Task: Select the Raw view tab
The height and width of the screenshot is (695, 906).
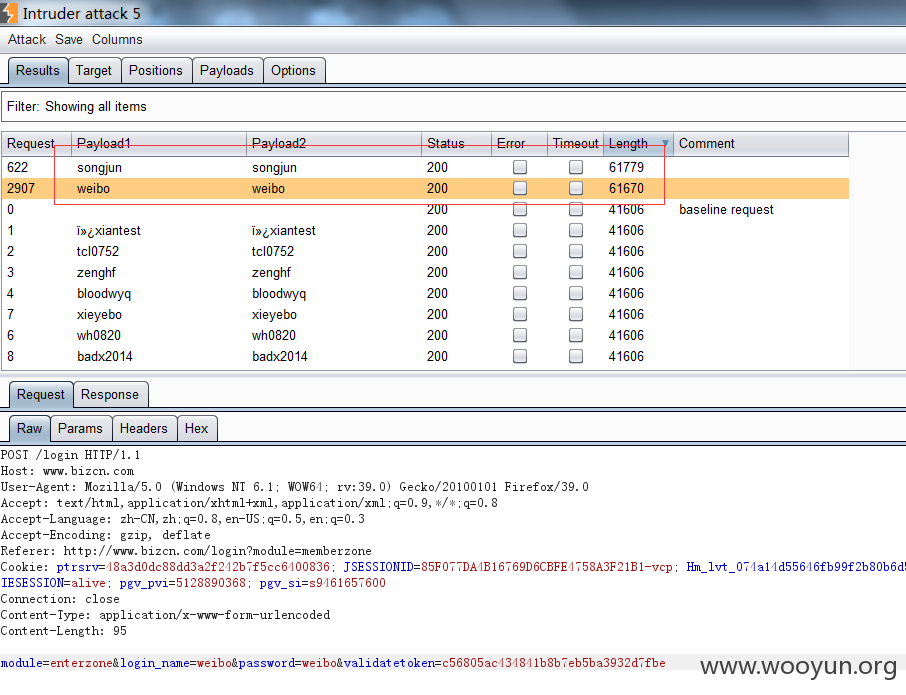Action: click(x=29, y=429)
